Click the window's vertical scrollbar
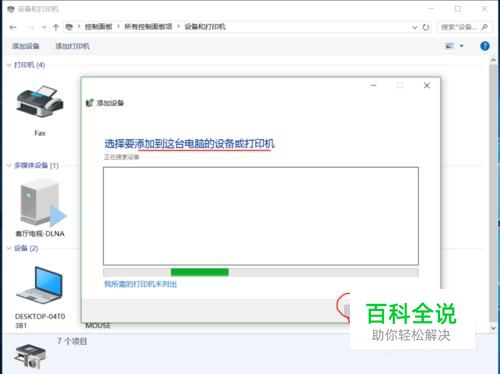The image size is (500, 374). coord(493,193)
